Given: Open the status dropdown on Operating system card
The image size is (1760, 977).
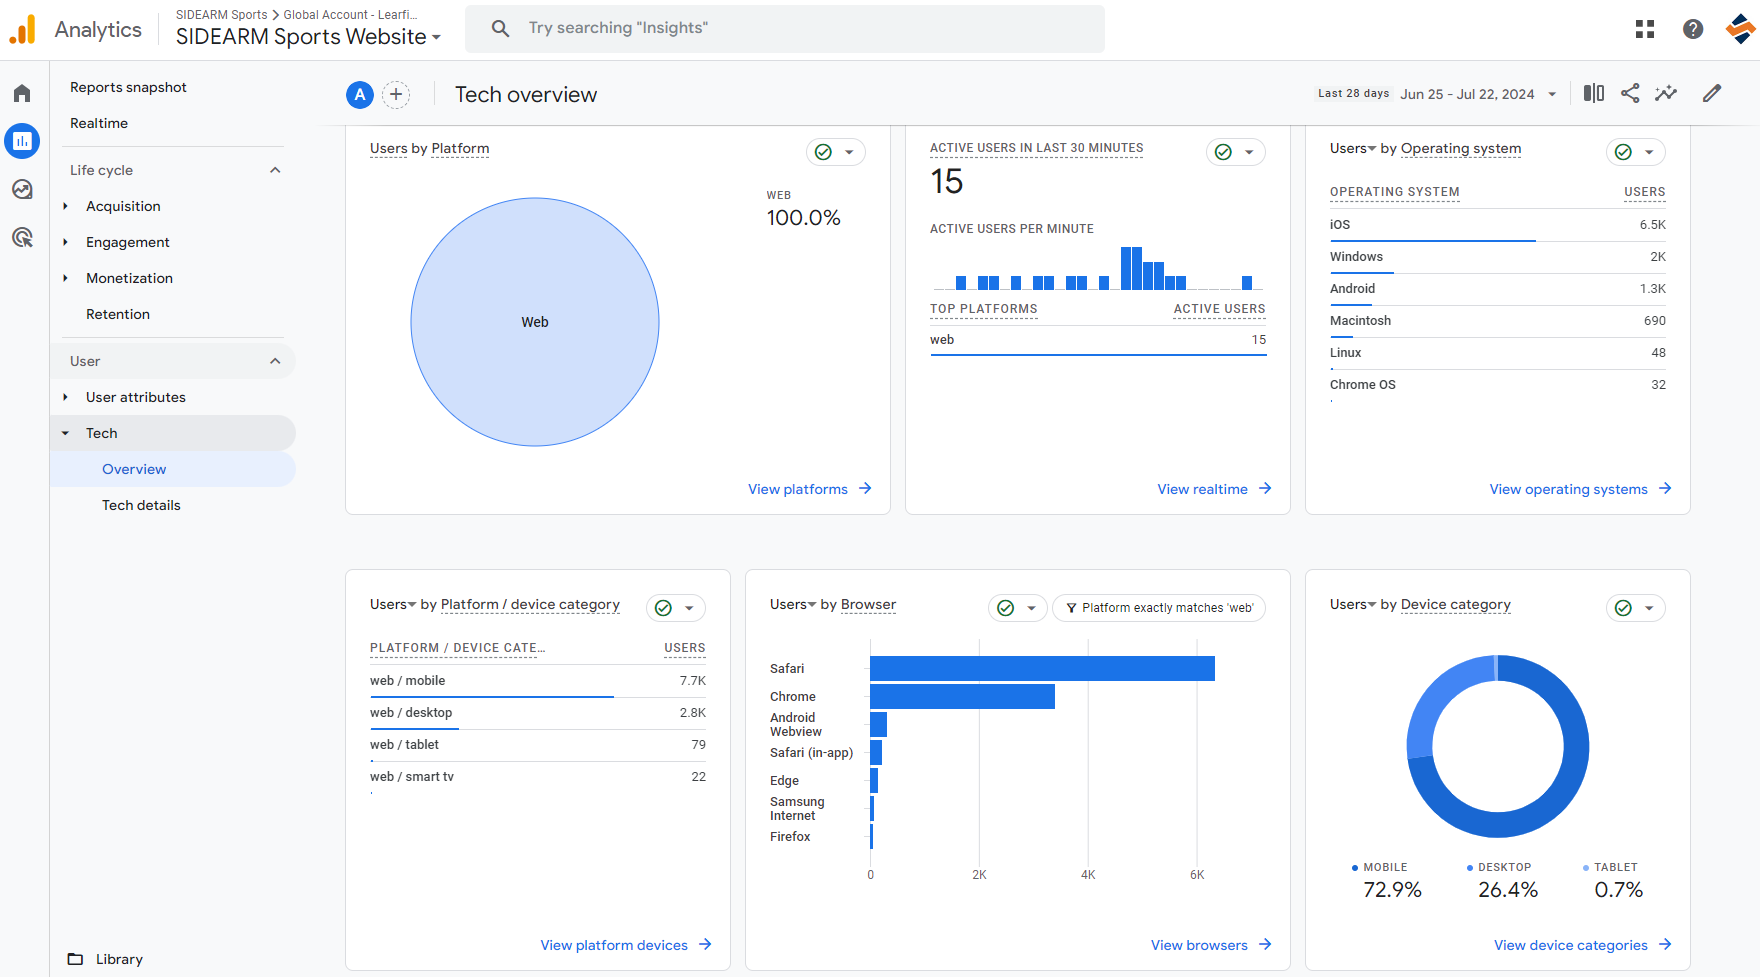Looking at the screenshot, I should (1649, 152).
